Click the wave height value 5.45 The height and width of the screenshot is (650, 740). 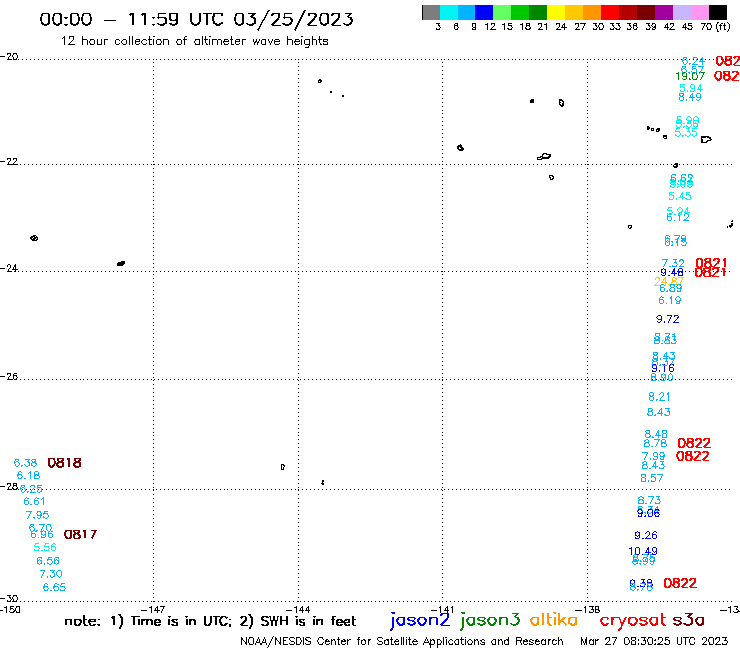click(680, 196)
